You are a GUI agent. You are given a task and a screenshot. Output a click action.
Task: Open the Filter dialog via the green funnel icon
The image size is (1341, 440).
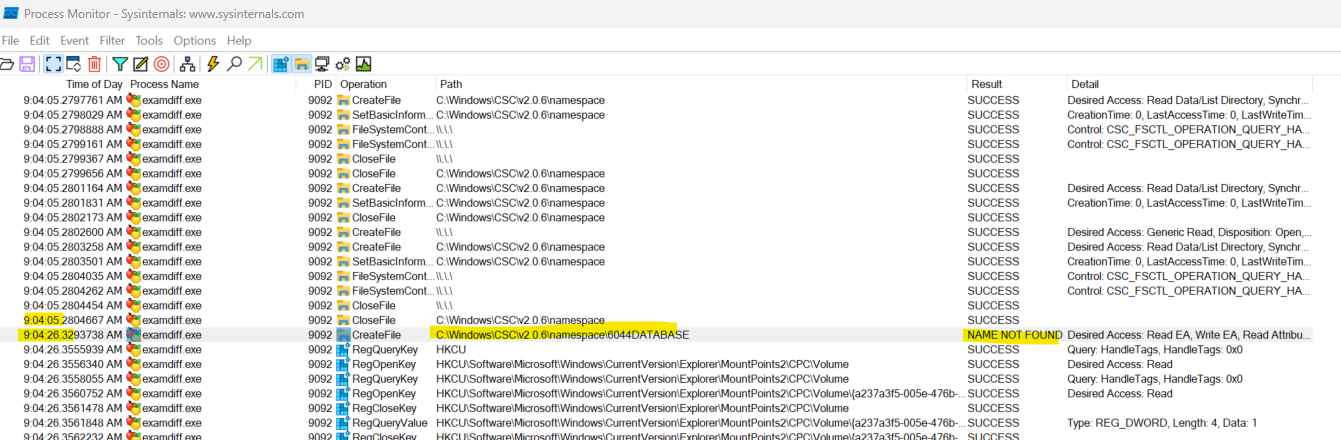(x=120, y=64)
